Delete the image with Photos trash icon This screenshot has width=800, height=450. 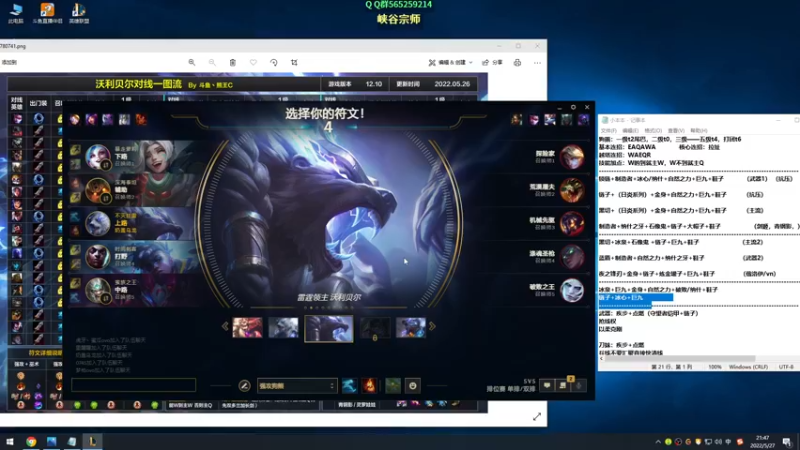(x=233, y=62)
